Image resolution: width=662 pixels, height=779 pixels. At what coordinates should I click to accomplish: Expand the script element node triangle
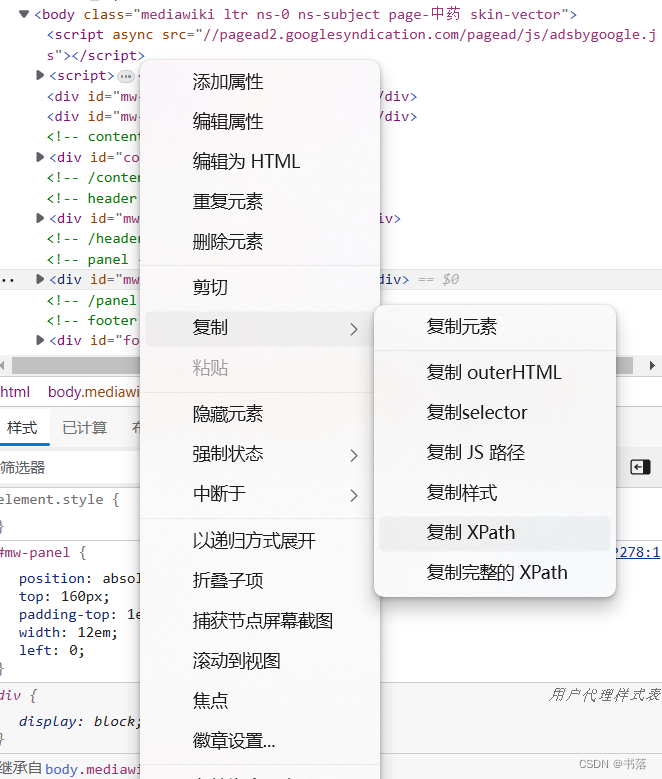click(x=40, y=76)
